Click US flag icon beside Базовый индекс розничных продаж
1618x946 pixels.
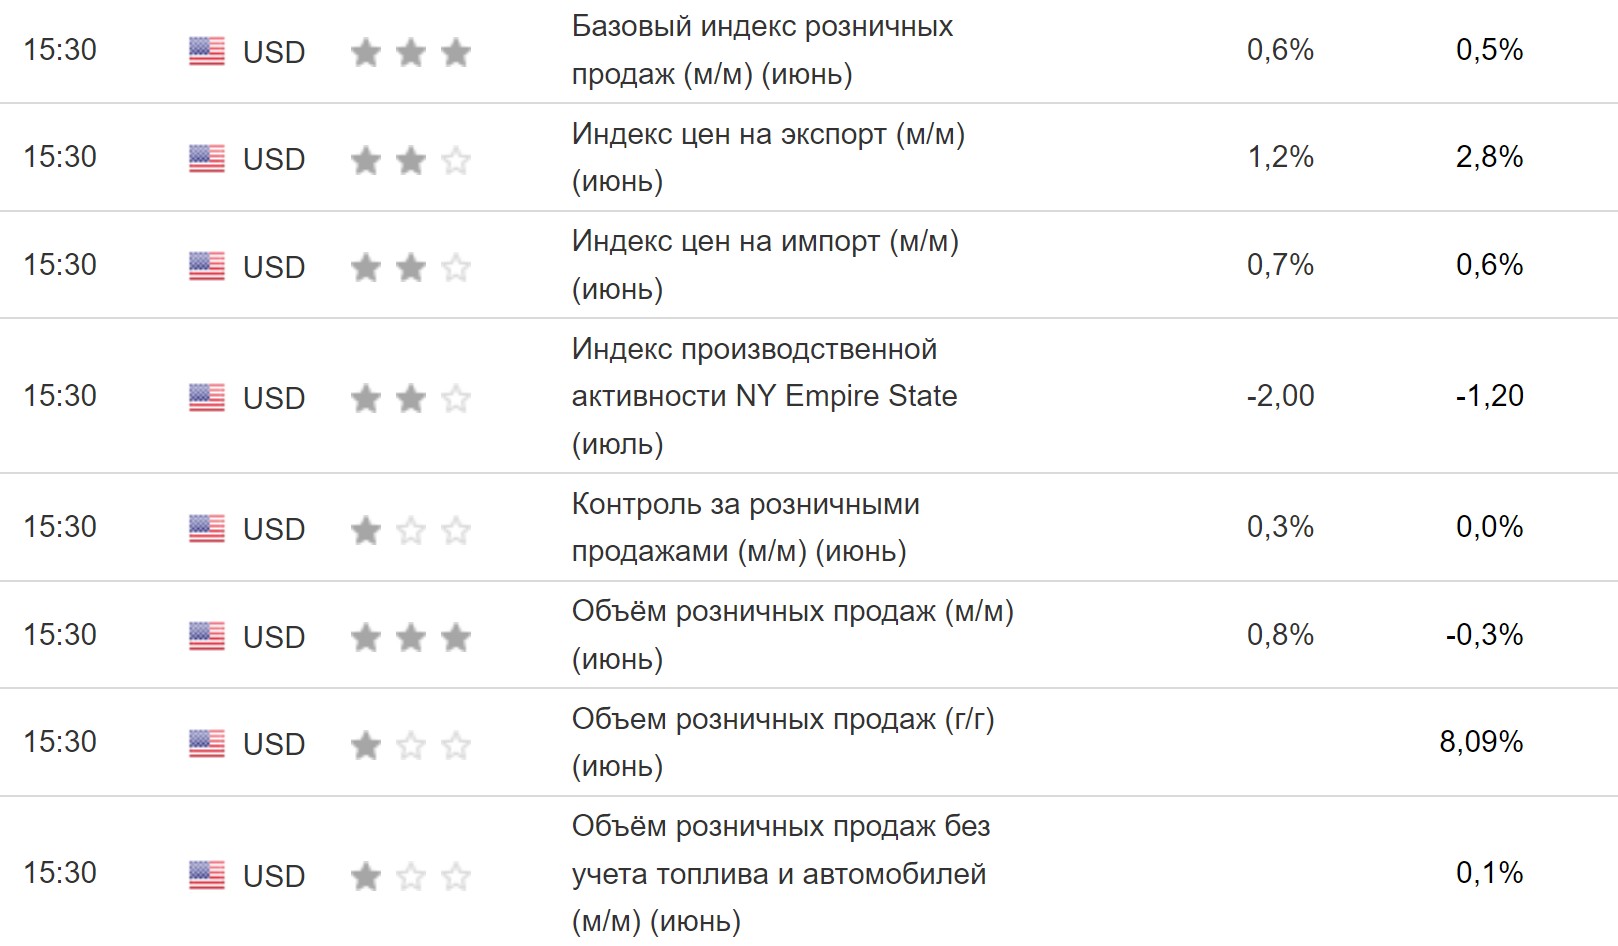(207, 51)
